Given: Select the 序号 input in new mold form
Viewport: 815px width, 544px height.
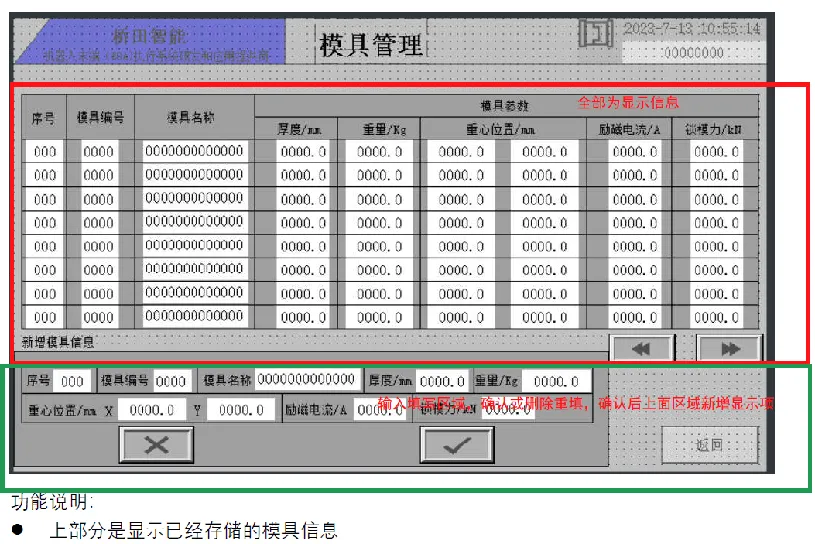Looking at the screenshot, I should click(71, 381).
